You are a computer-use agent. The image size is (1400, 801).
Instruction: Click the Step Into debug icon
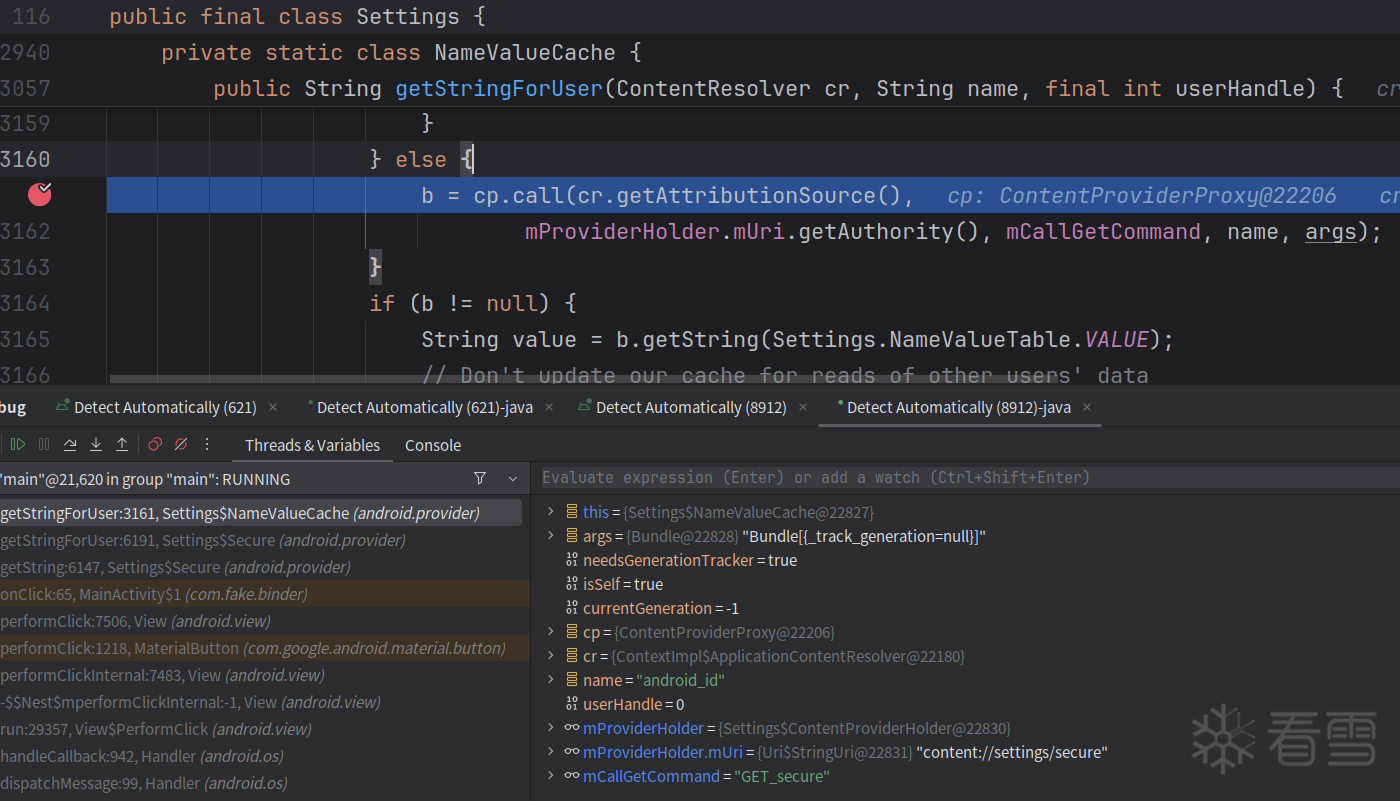[x=96, y=445]
